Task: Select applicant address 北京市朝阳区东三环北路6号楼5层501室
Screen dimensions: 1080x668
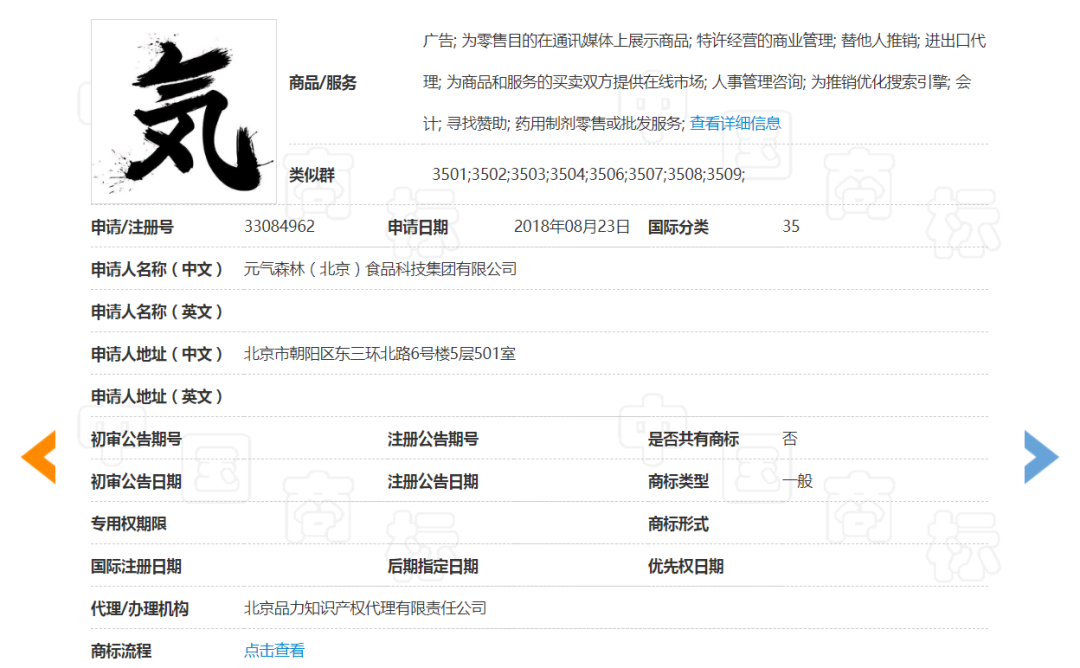Action: [x=380, y=354]
